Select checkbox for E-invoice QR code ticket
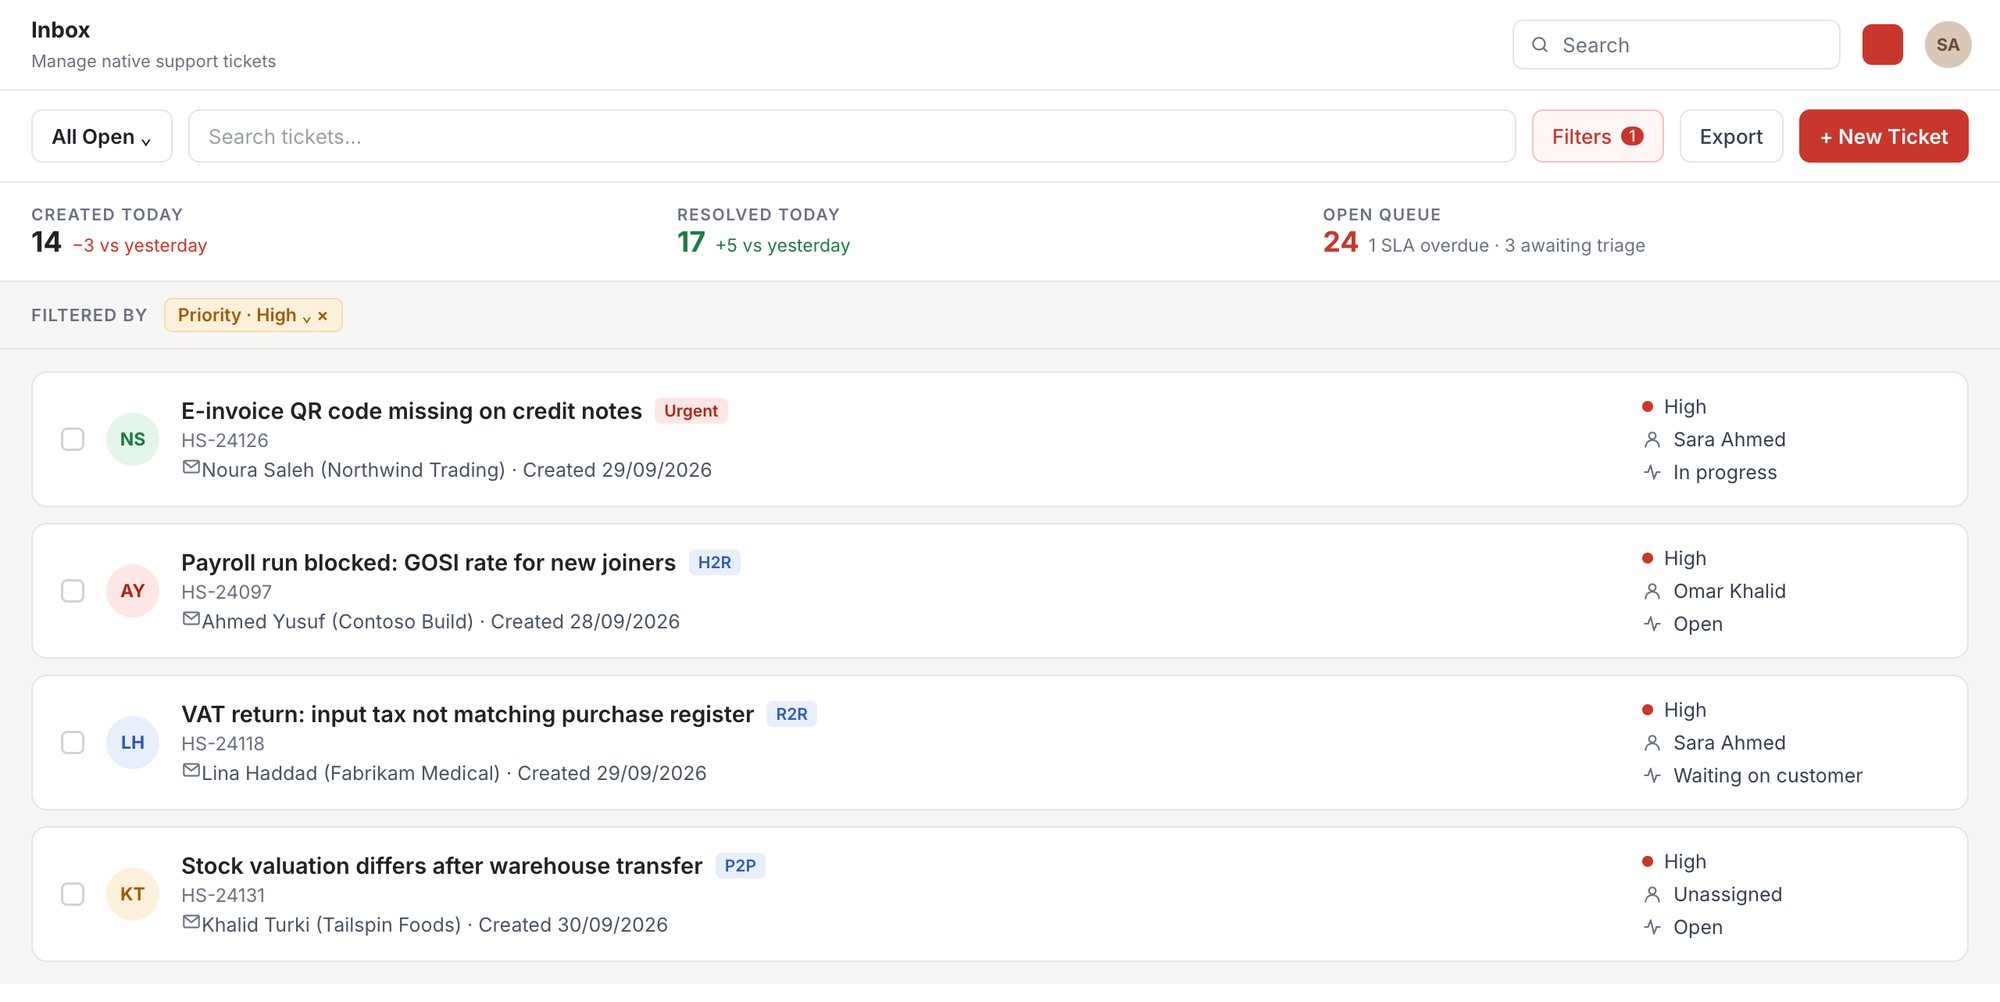 pyautogui.click(x=73, y=439)
